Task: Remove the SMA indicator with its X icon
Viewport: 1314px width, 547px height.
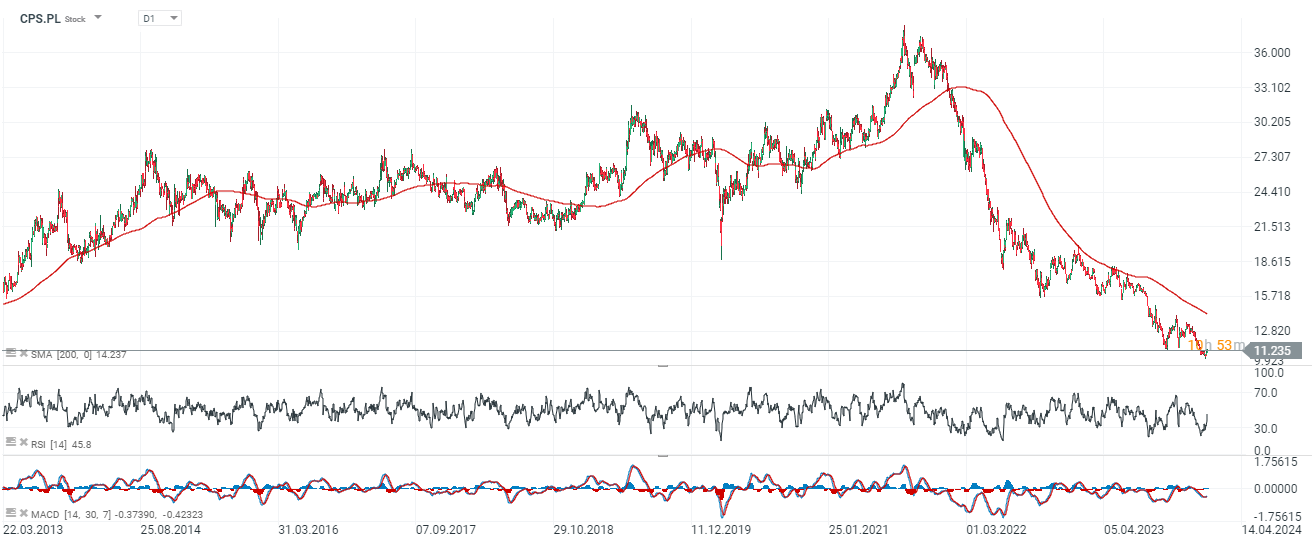Action: pos(23,354)
